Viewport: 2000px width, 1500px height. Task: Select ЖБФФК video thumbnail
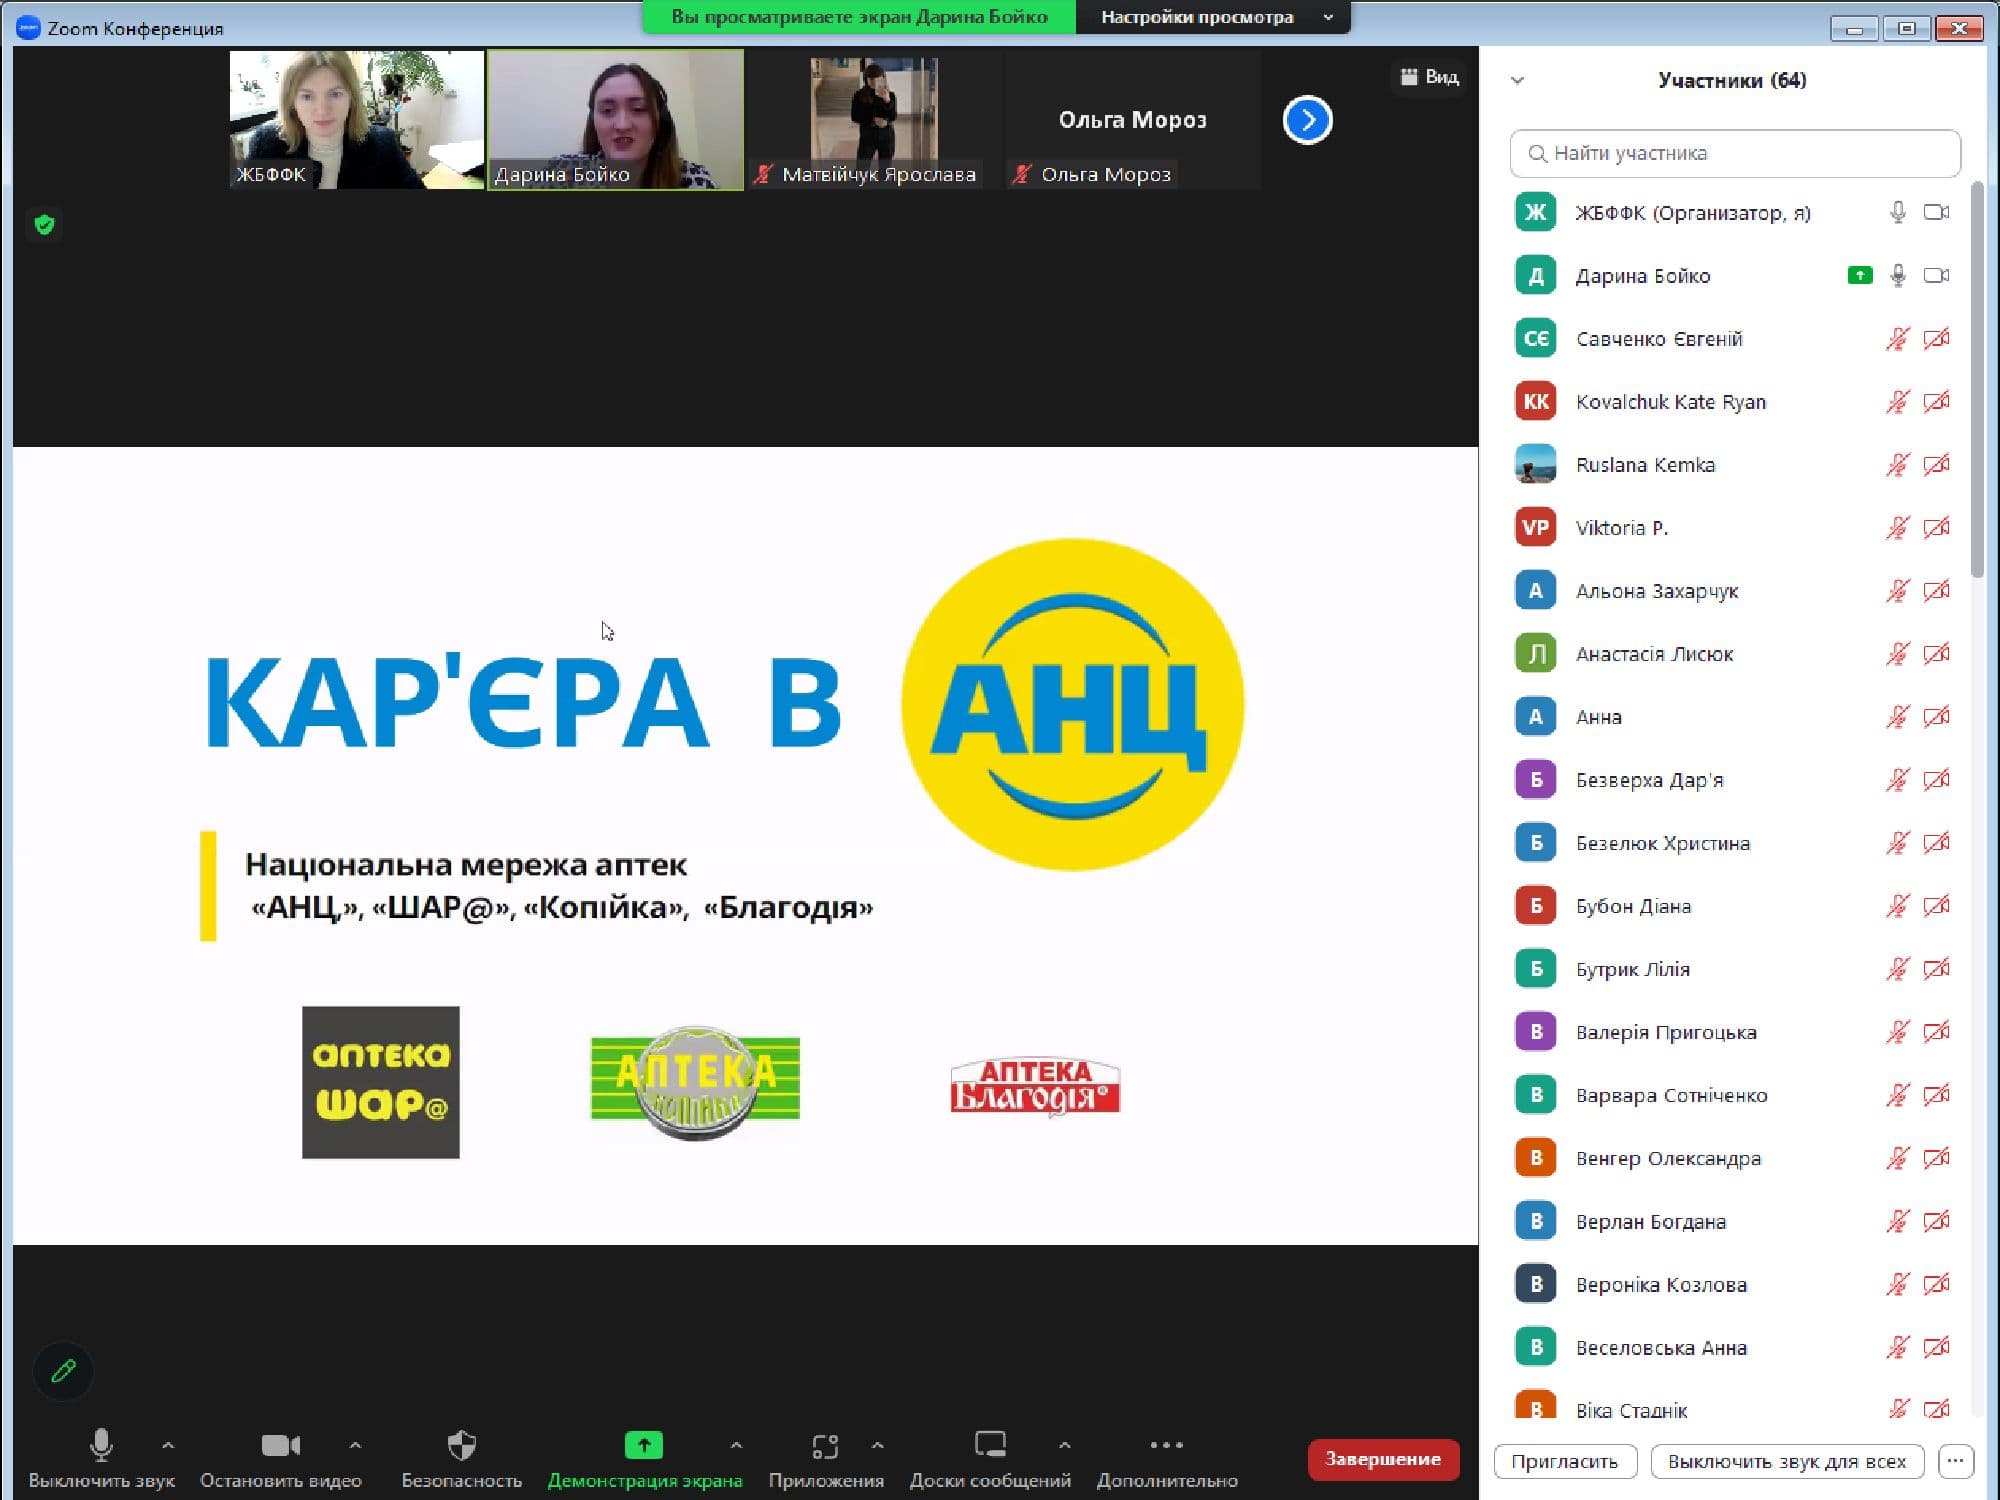coord(357,120)
